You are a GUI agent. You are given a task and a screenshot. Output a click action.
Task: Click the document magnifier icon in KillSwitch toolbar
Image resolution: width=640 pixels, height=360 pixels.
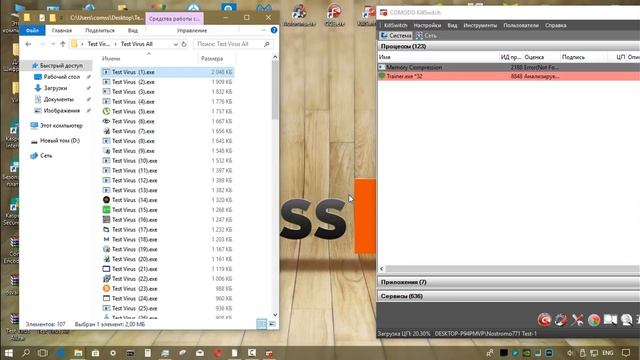pyautogui.click(x=610, y=320)
